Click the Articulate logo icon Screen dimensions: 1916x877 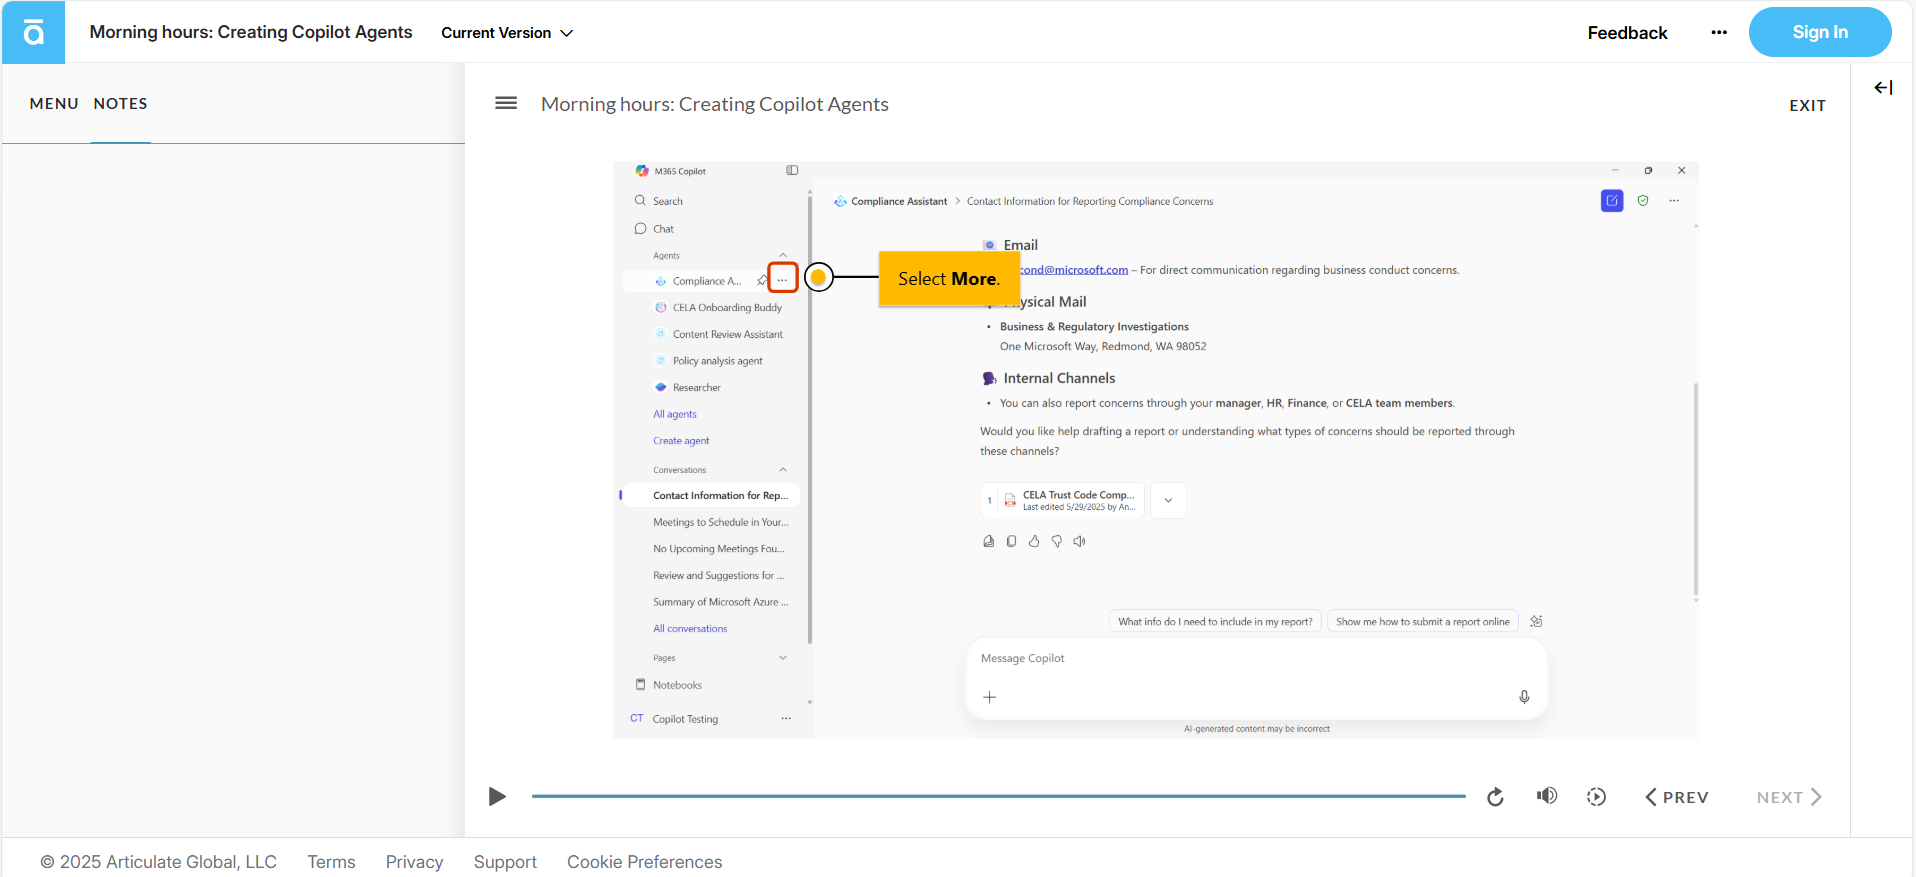pyautogui.click(x=33, y=33)
